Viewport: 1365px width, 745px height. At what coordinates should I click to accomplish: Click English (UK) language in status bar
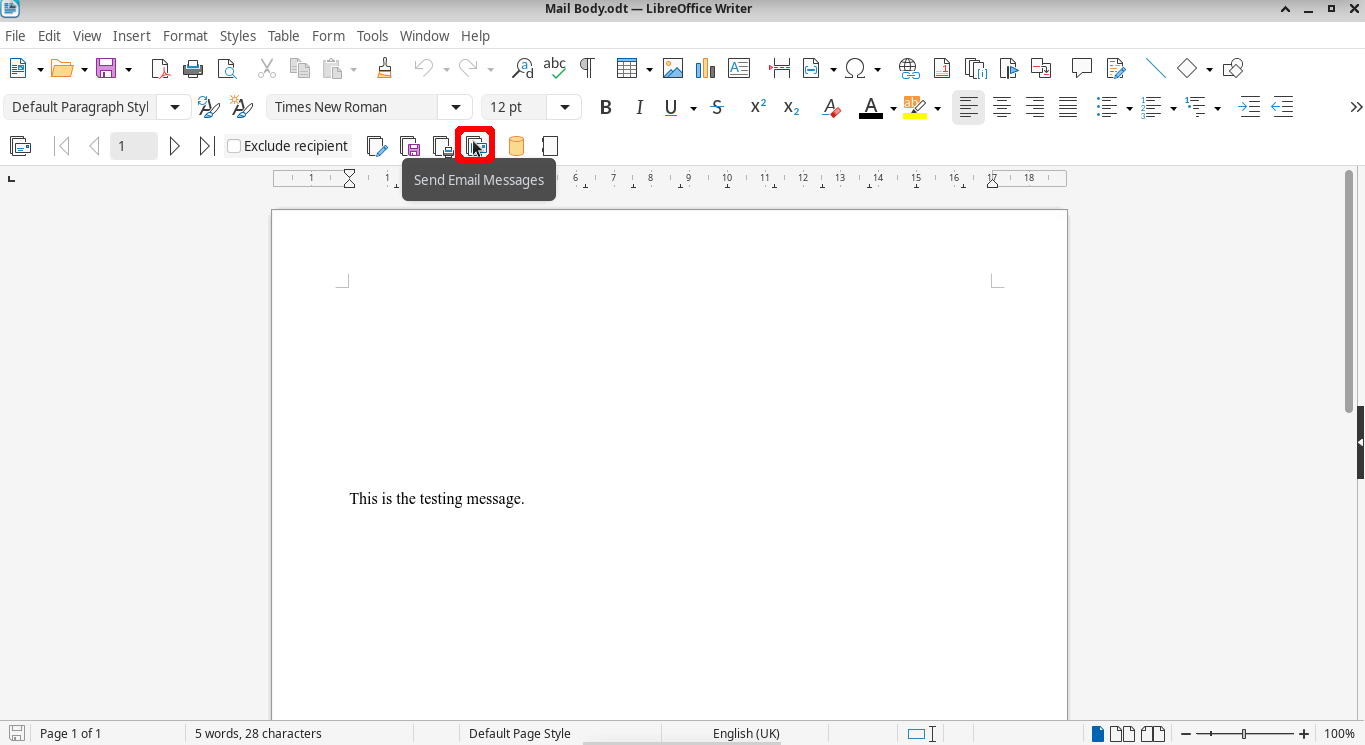pos(746,733)
